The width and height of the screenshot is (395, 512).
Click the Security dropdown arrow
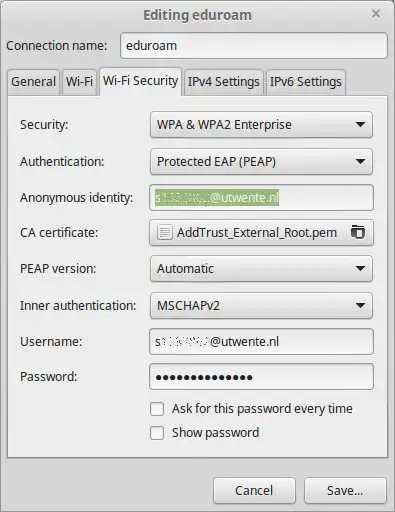[x=360, y=125]
